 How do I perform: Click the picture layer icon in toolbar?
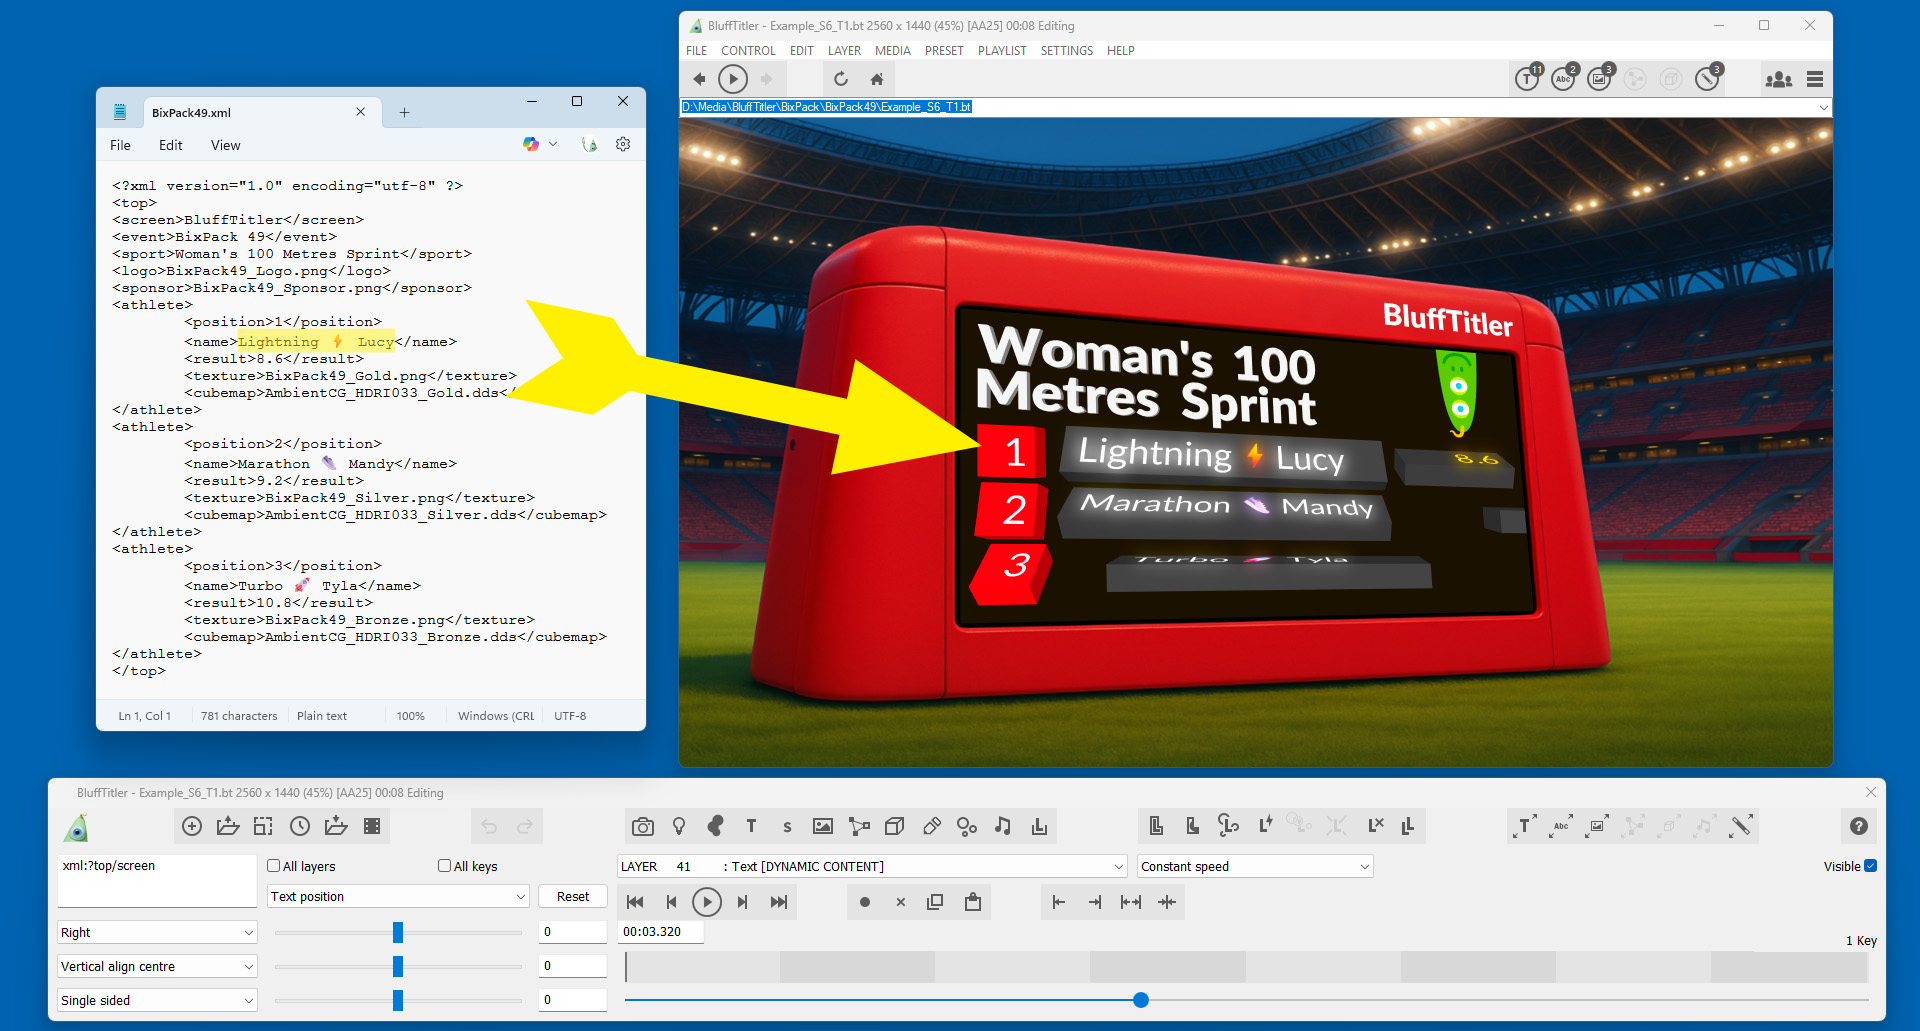coord(822,826)
